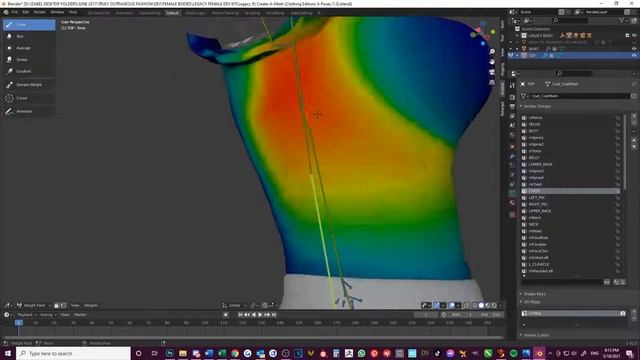
Task: Open the File menu
Action: pyautogui.click(x=15, y=13)
